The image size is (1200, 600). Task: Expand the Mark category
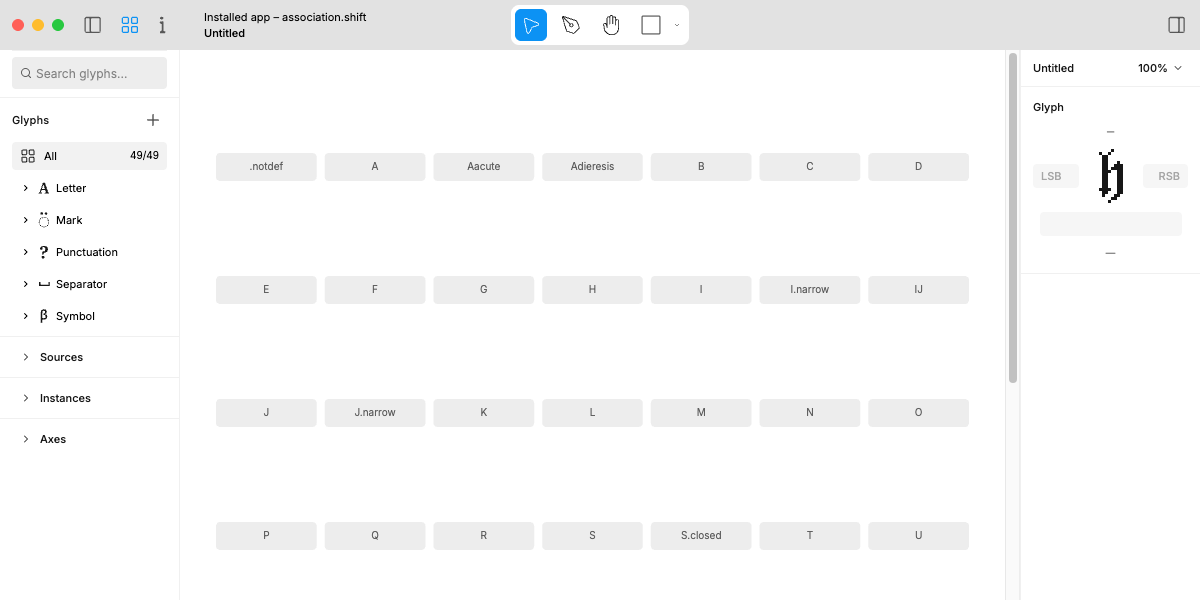click(26, 220)
